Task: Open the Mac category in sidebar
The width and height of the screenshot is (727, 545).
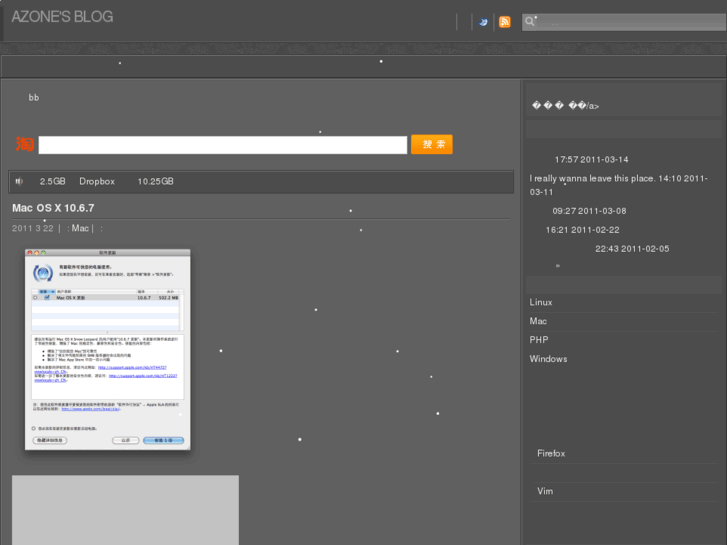Action: (x=538, y=321)
